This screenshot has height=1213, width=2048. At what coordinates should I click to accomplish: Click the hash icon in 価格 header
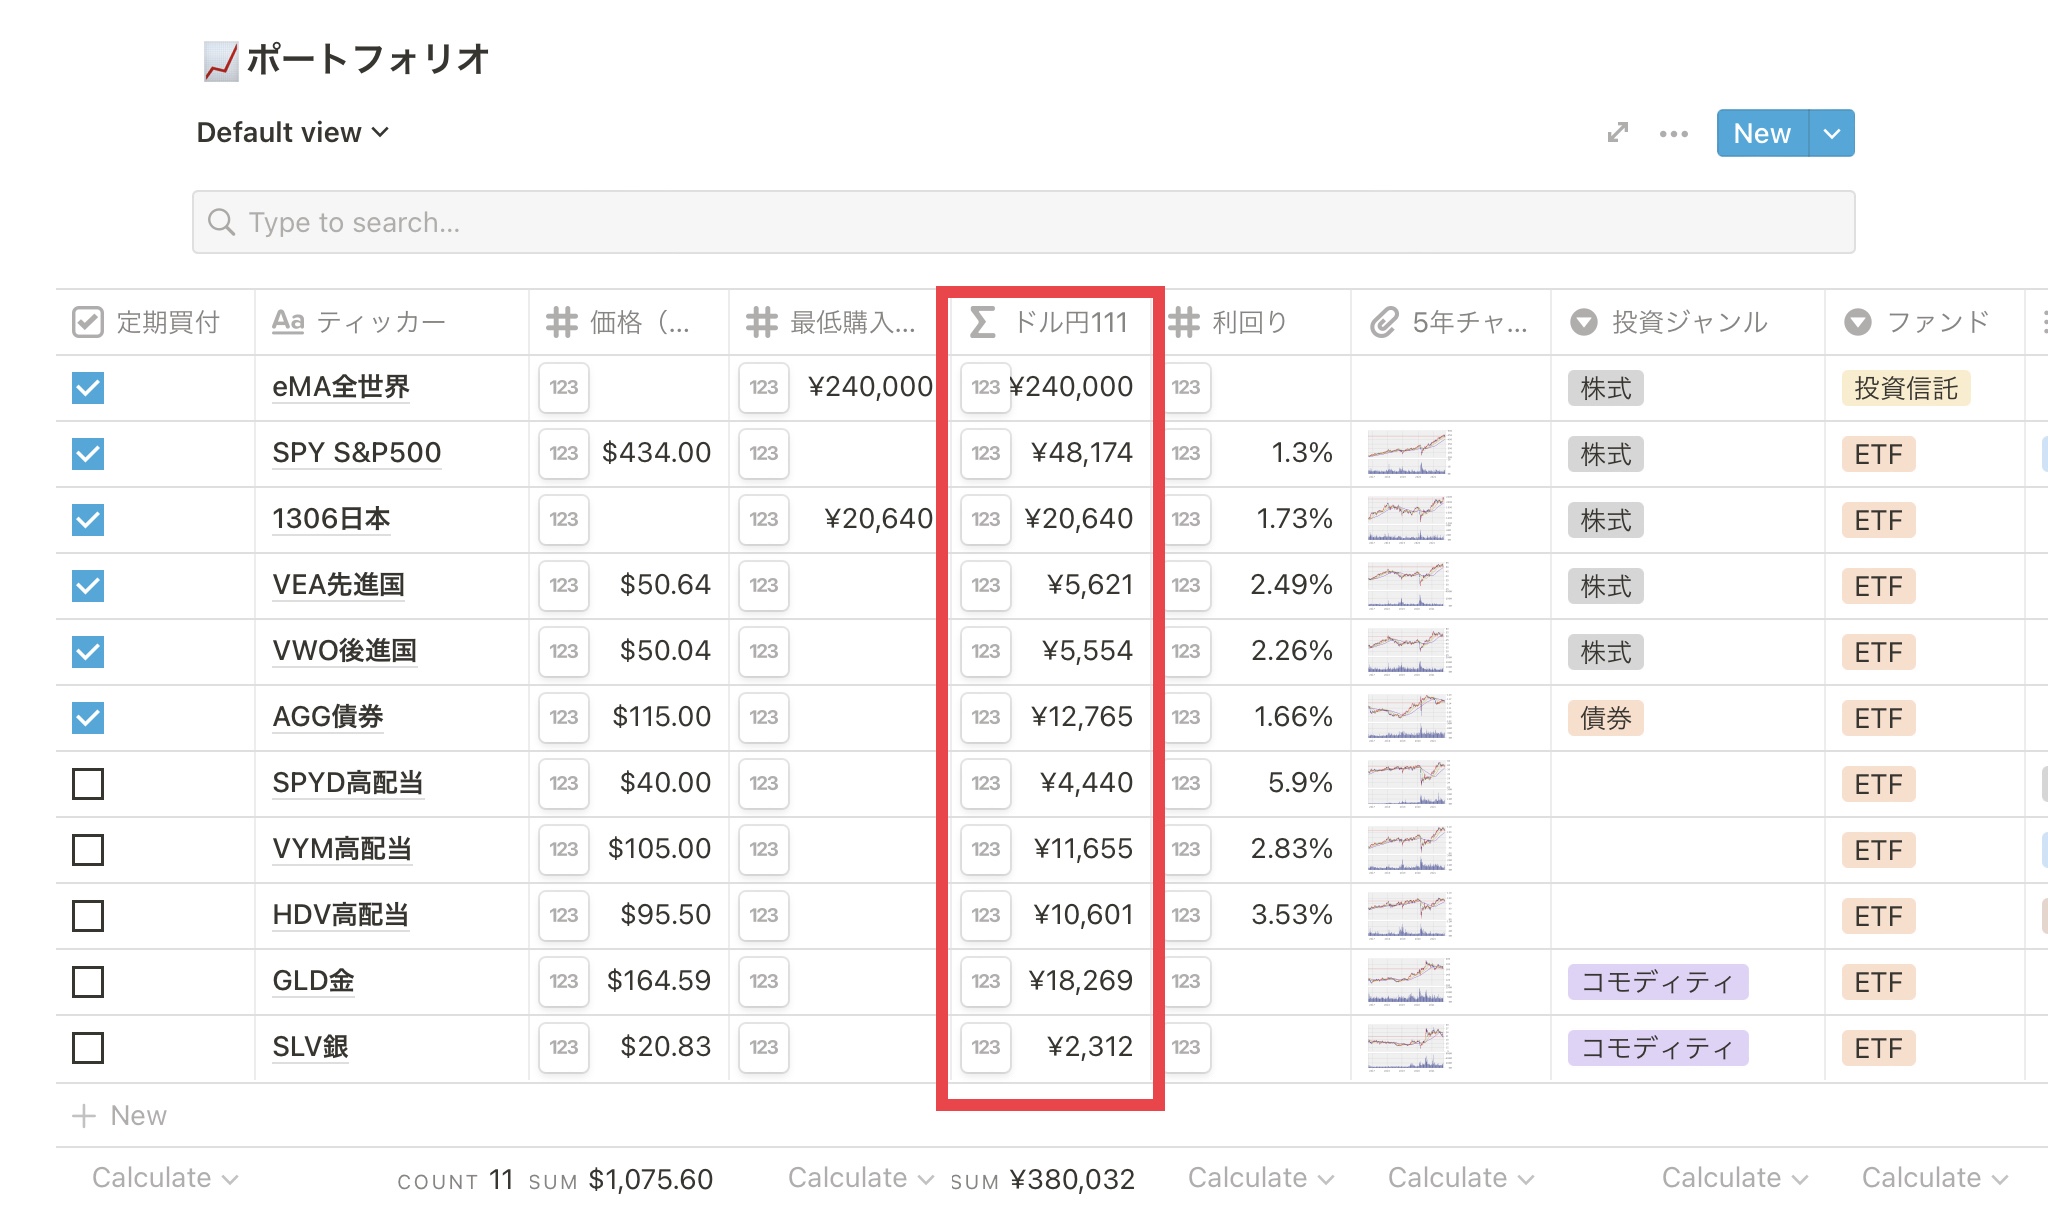tap(562, 322)
